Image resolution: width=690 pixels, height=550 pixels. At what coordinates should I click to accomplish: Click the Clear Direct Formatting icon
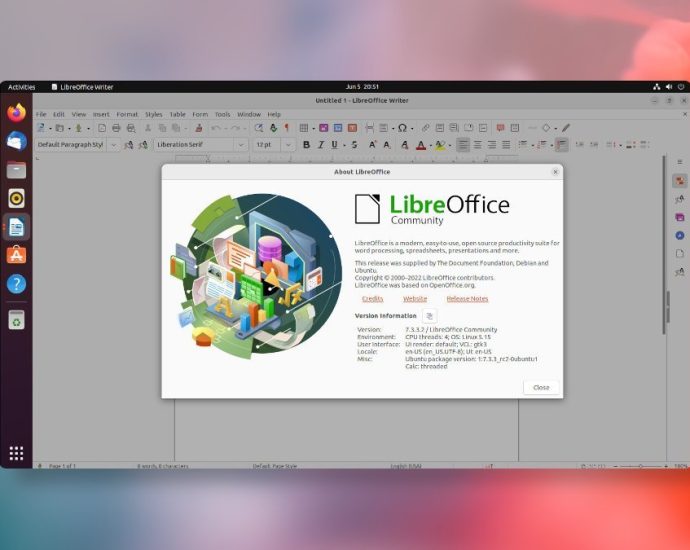404,145
